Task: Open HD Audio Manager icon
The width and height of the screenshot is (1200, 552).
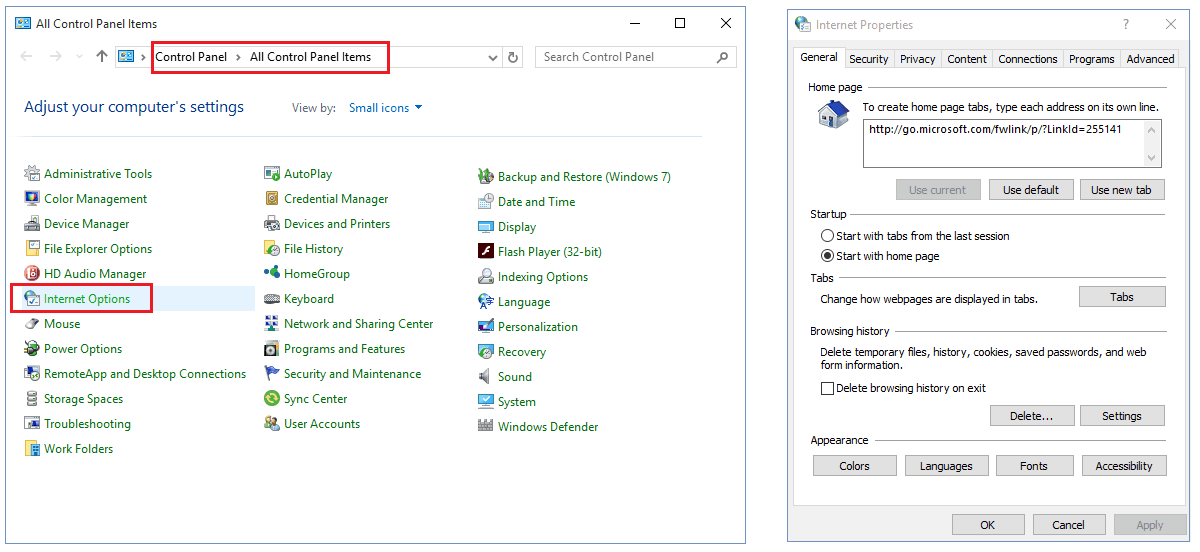Action: [x=32, y=274]
